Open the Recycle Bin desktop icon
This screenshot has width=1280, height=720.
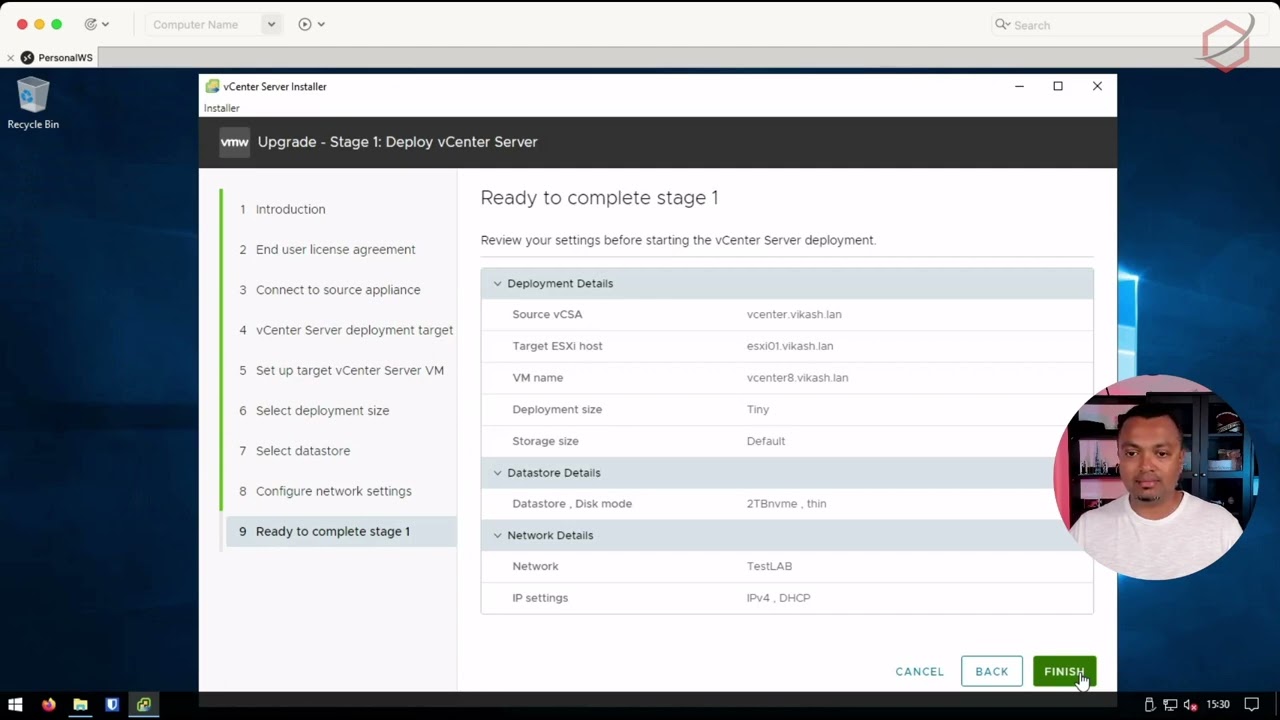pyautogui.click(x=33, y=104)
